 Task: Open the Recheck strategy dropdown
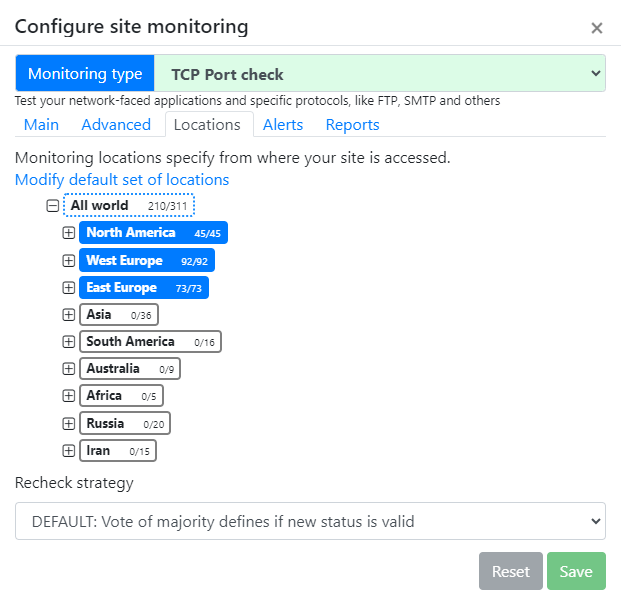tap(310, 521)
